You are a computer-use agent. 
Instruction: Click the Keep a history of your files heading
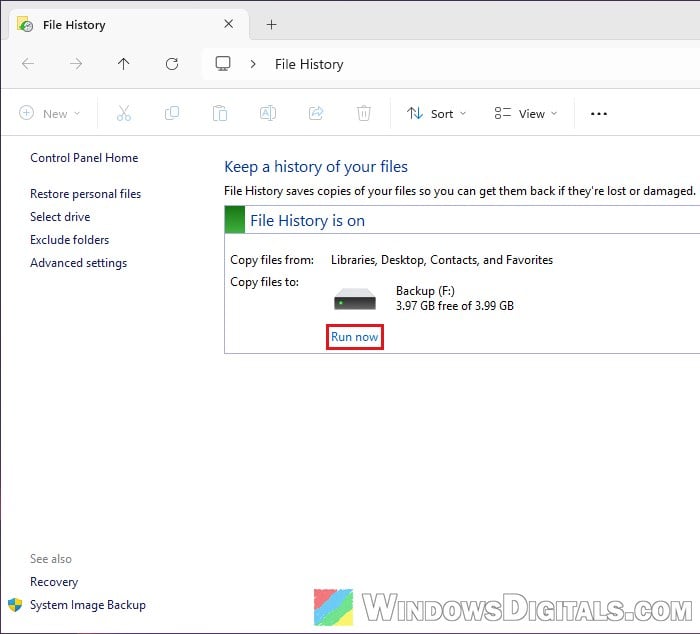click(316, 167)
